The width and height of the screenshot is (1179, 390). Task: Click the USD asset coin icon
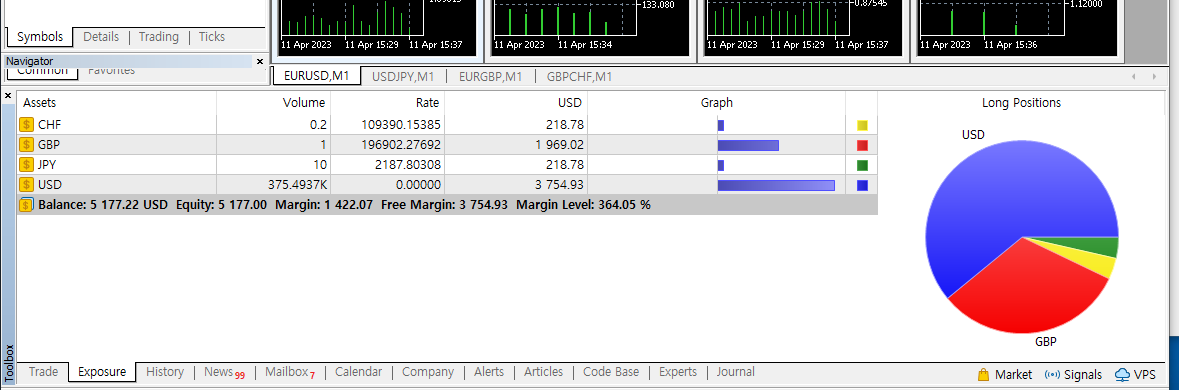(27, 185)
